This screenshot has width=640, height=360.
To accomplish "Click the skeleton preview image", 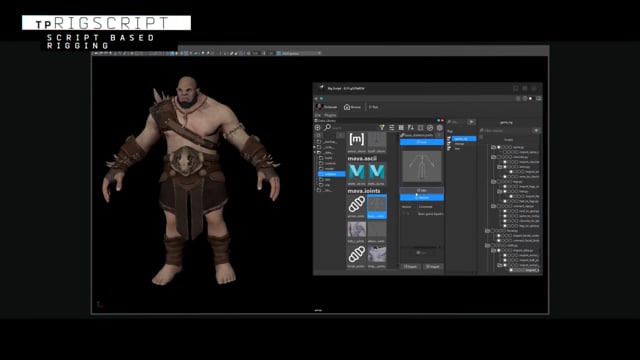I will [x=422, y=167].
